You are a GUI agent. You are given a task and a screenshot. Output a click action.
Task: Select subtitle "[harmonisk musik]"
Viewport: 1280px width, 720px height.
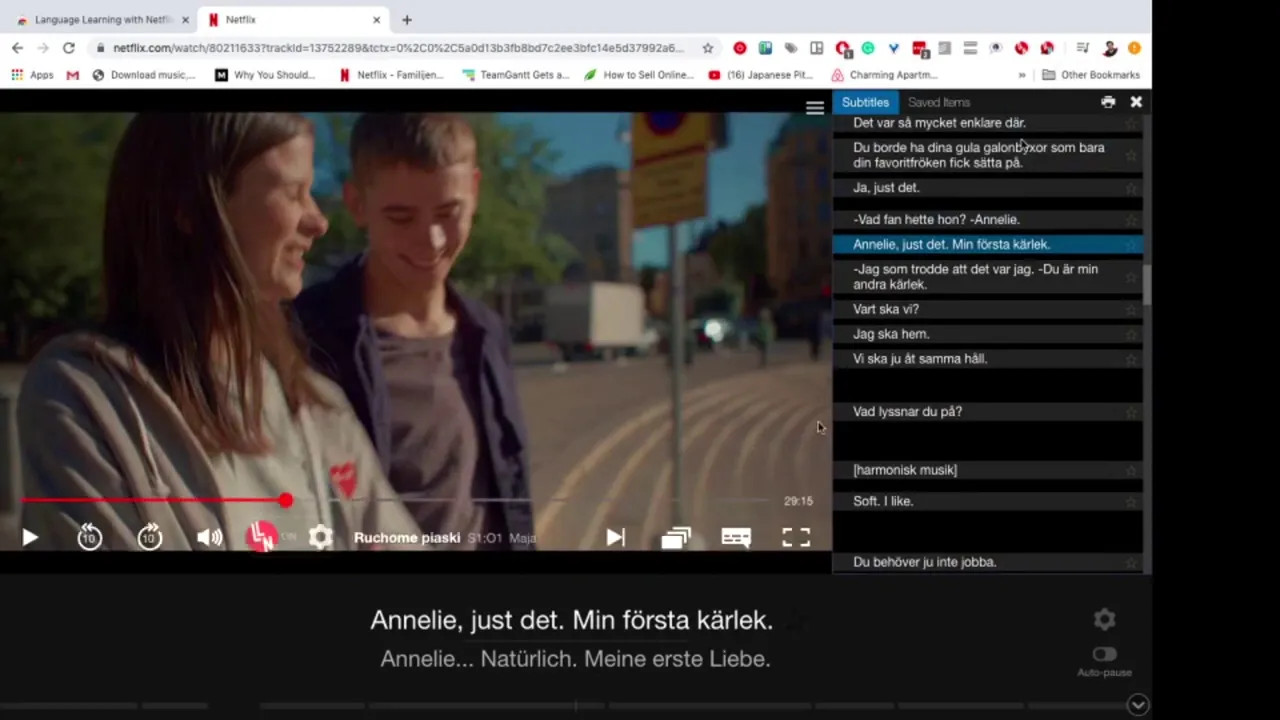(x=988, y=470)
